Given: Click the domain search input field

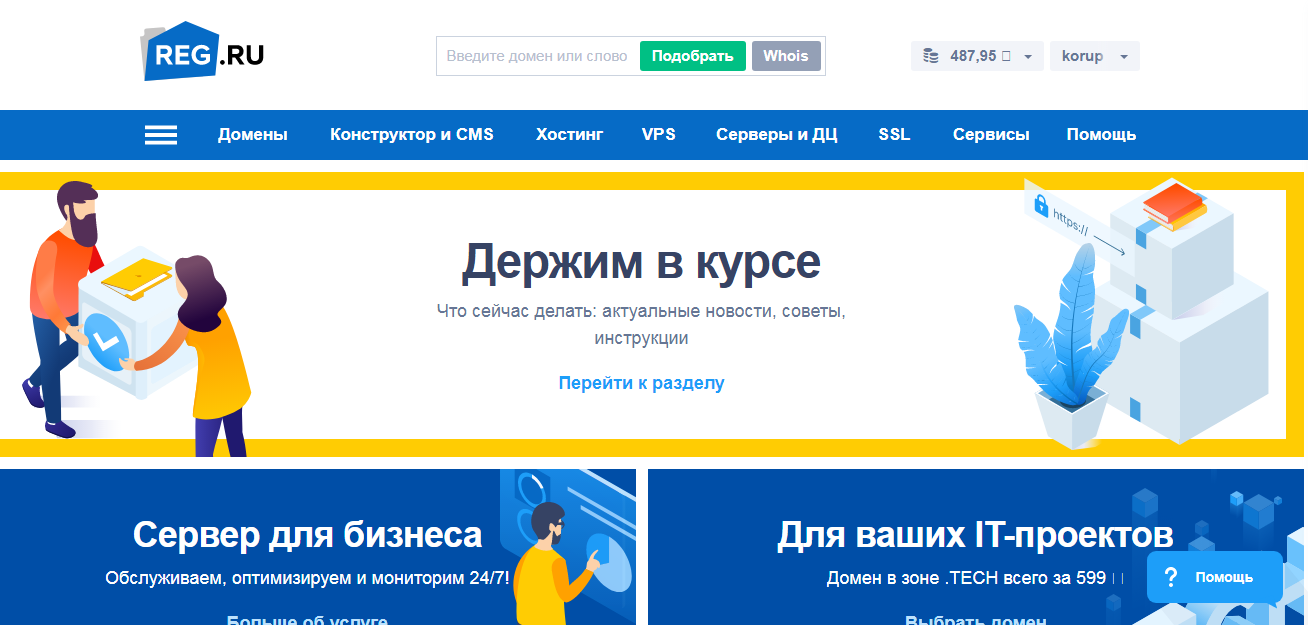Looking at the screenshot, I should 537,56.
